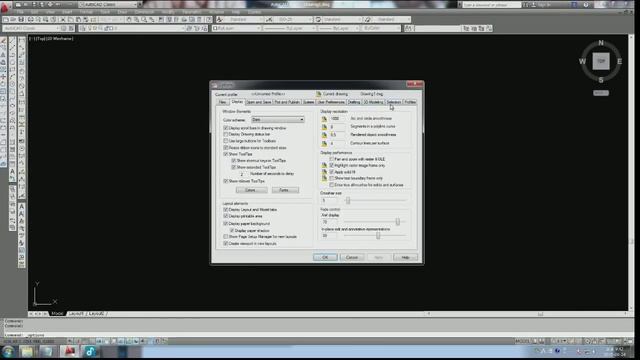
Task: Click the Dimension Style icon beside ISO-25
Action: 269,20
